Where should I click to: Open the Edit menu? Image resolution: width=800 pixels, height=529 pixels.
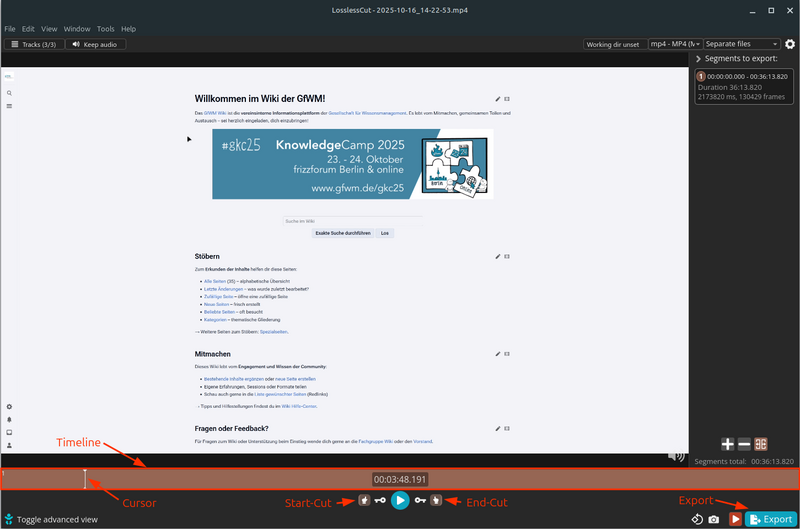28,29
